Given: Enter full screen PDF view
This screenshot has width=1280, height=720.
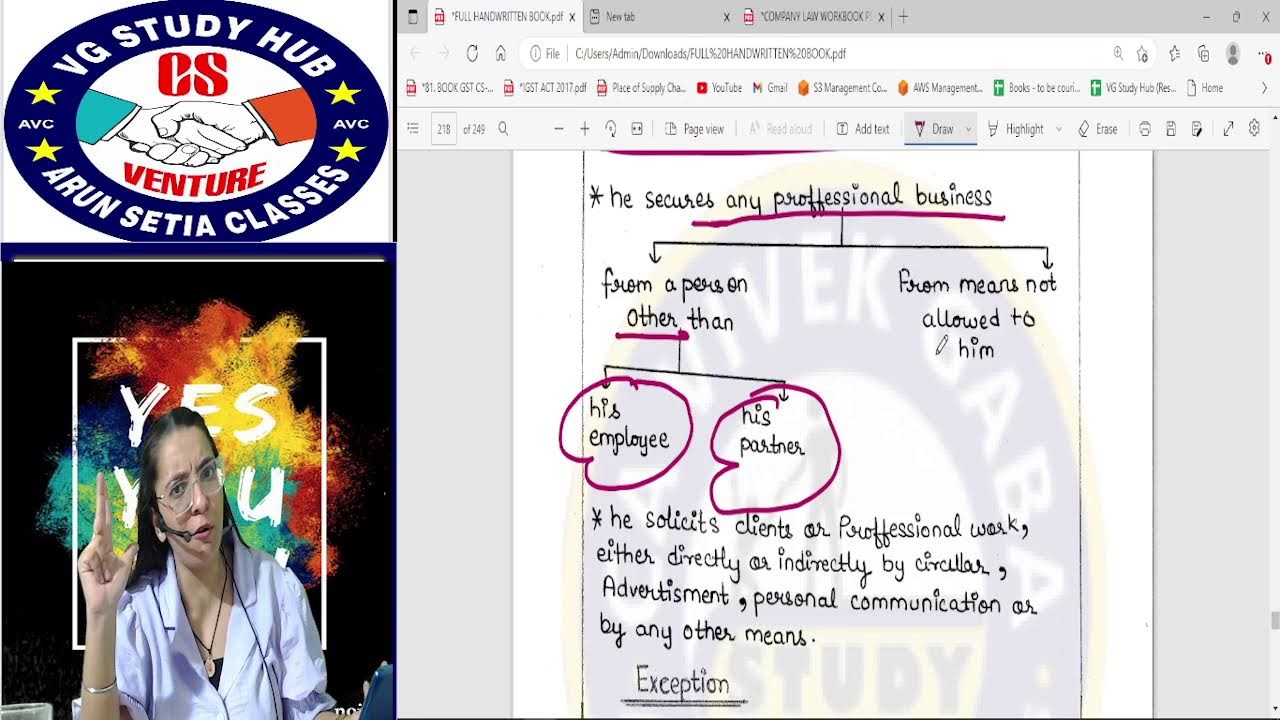Looking at the screenshot, I should point(1228,129).
